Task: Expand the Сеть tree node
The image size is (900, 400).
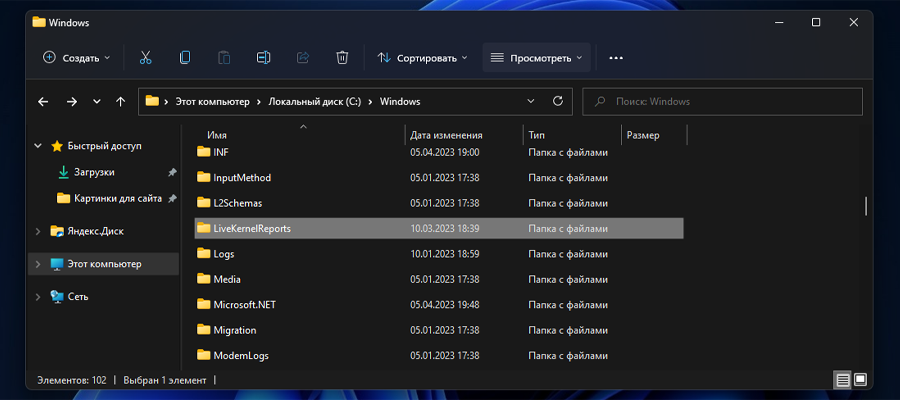Action: point(38,297)
